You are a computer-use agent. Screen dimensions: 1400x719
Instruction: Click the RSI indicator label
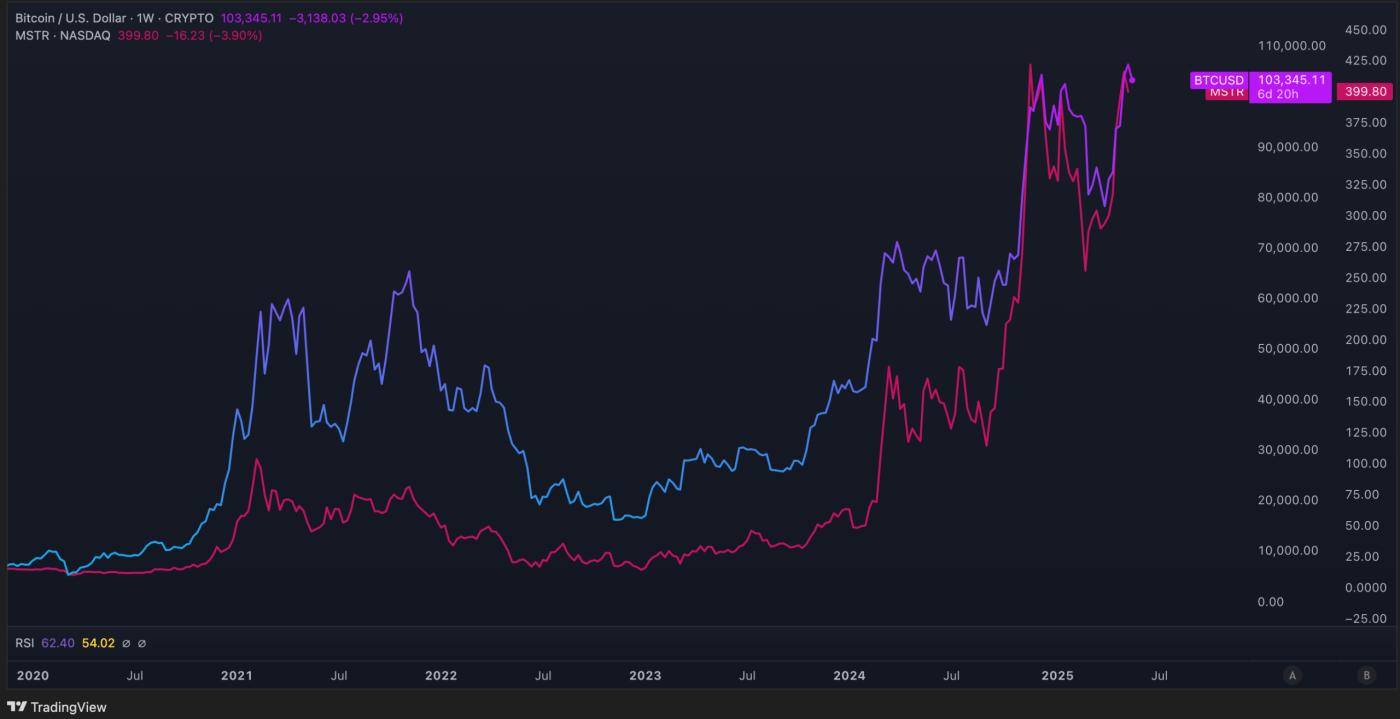click(x=24, y=643)
